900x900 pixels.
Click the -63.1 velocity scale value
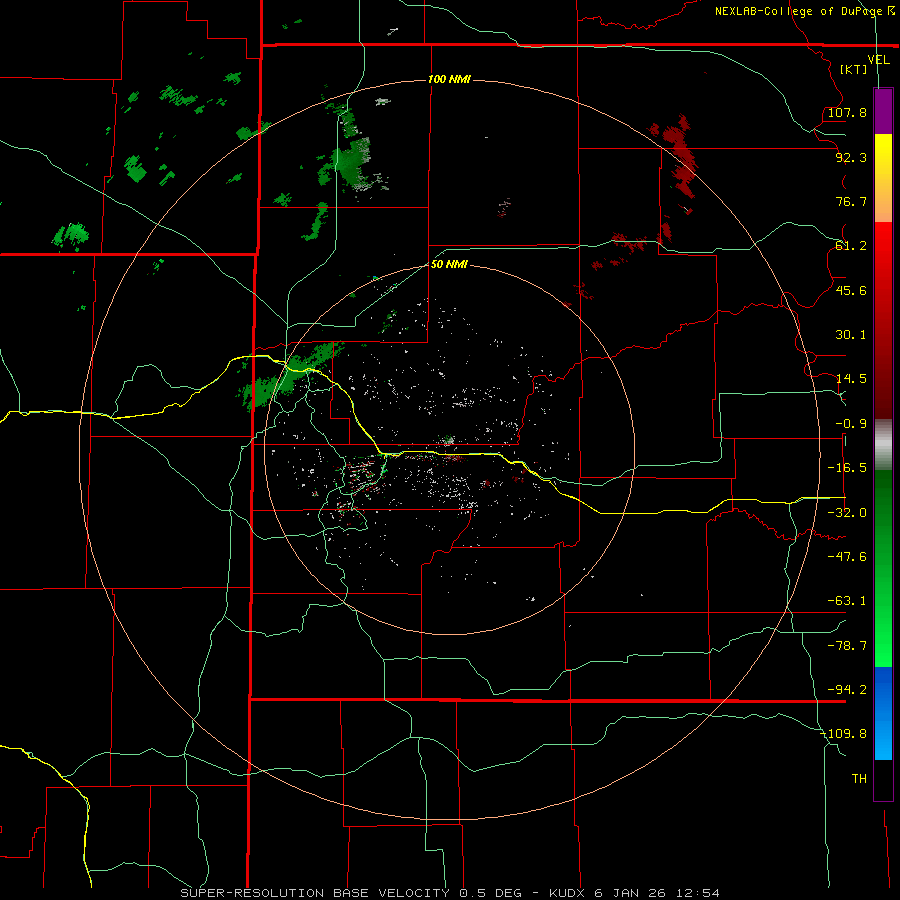847,601
